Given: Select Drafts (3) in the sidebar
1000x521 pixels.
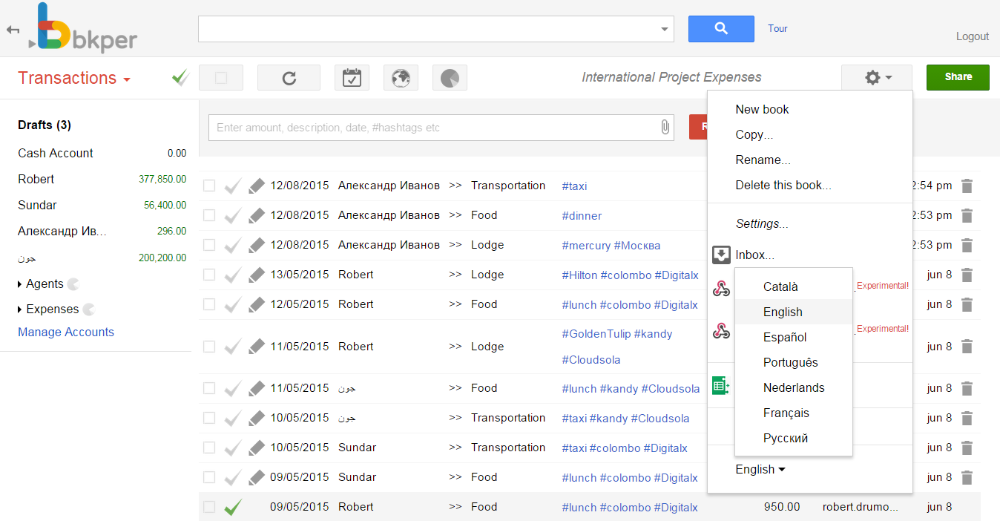Looking at the screenshot, I should click(44, 125).
